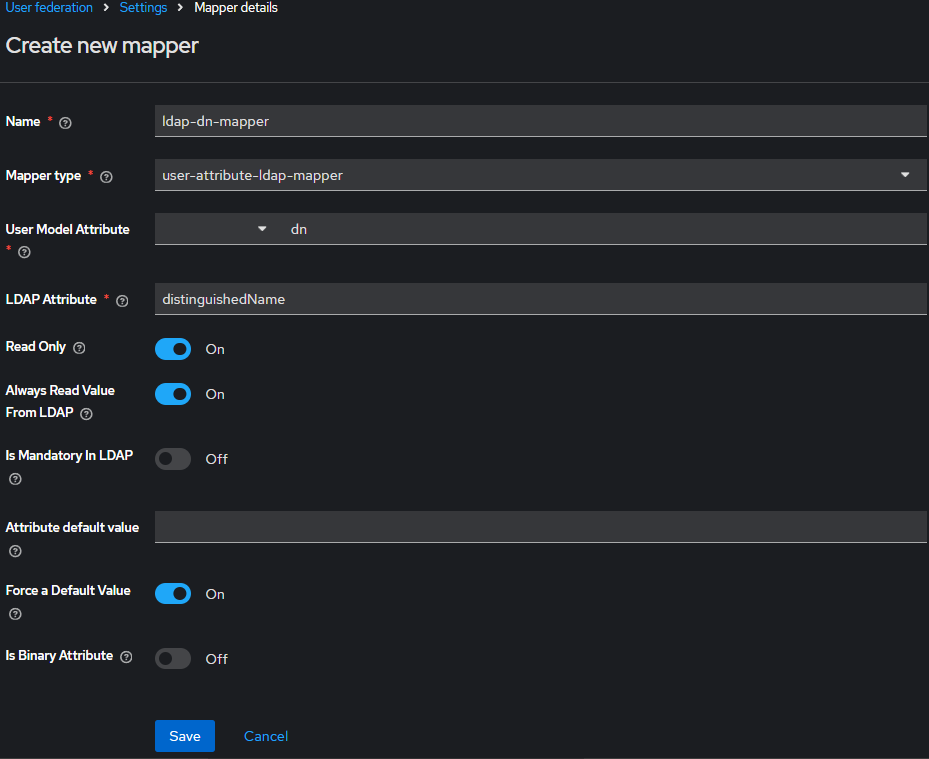Enable Is Binary Attribute toggle
Viewport: 929px width, 759px height.
click(173, 658)
